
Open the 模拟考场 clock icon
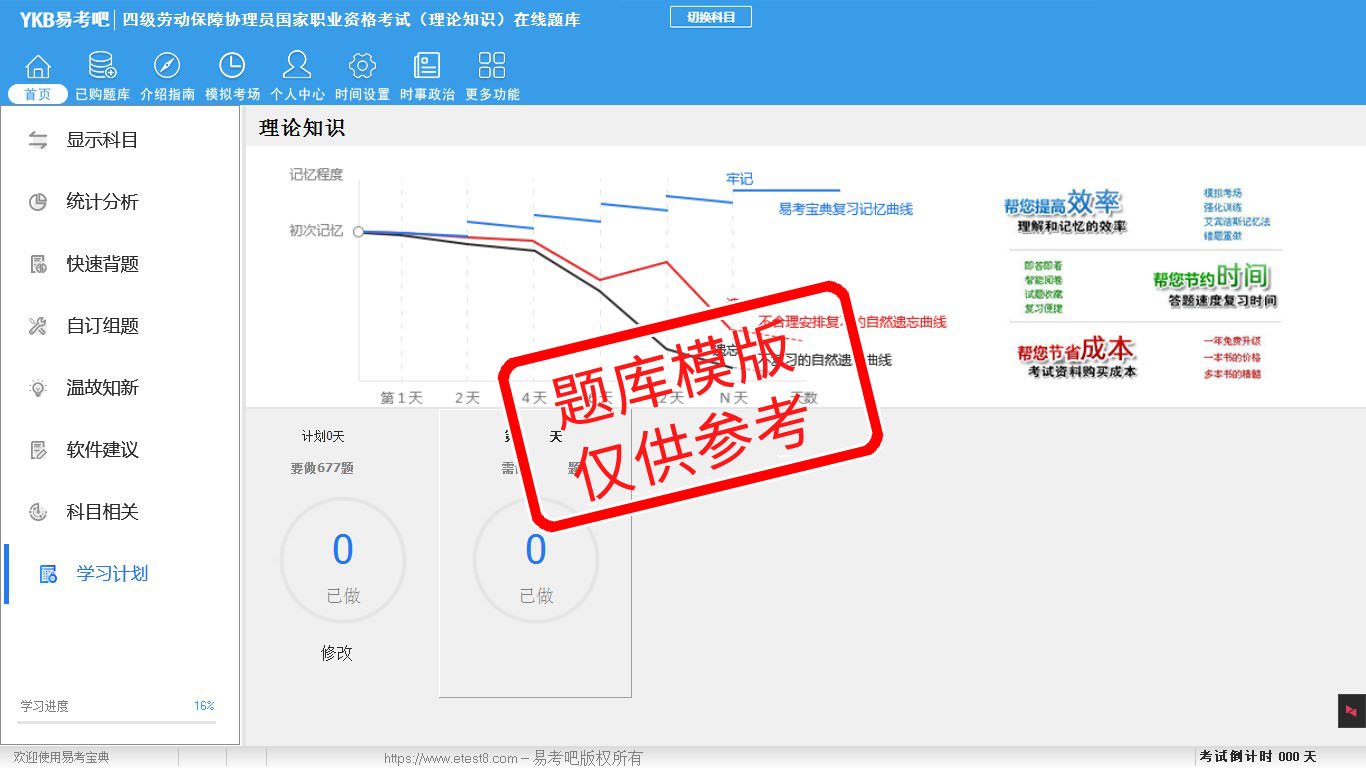tap(232, 67)
